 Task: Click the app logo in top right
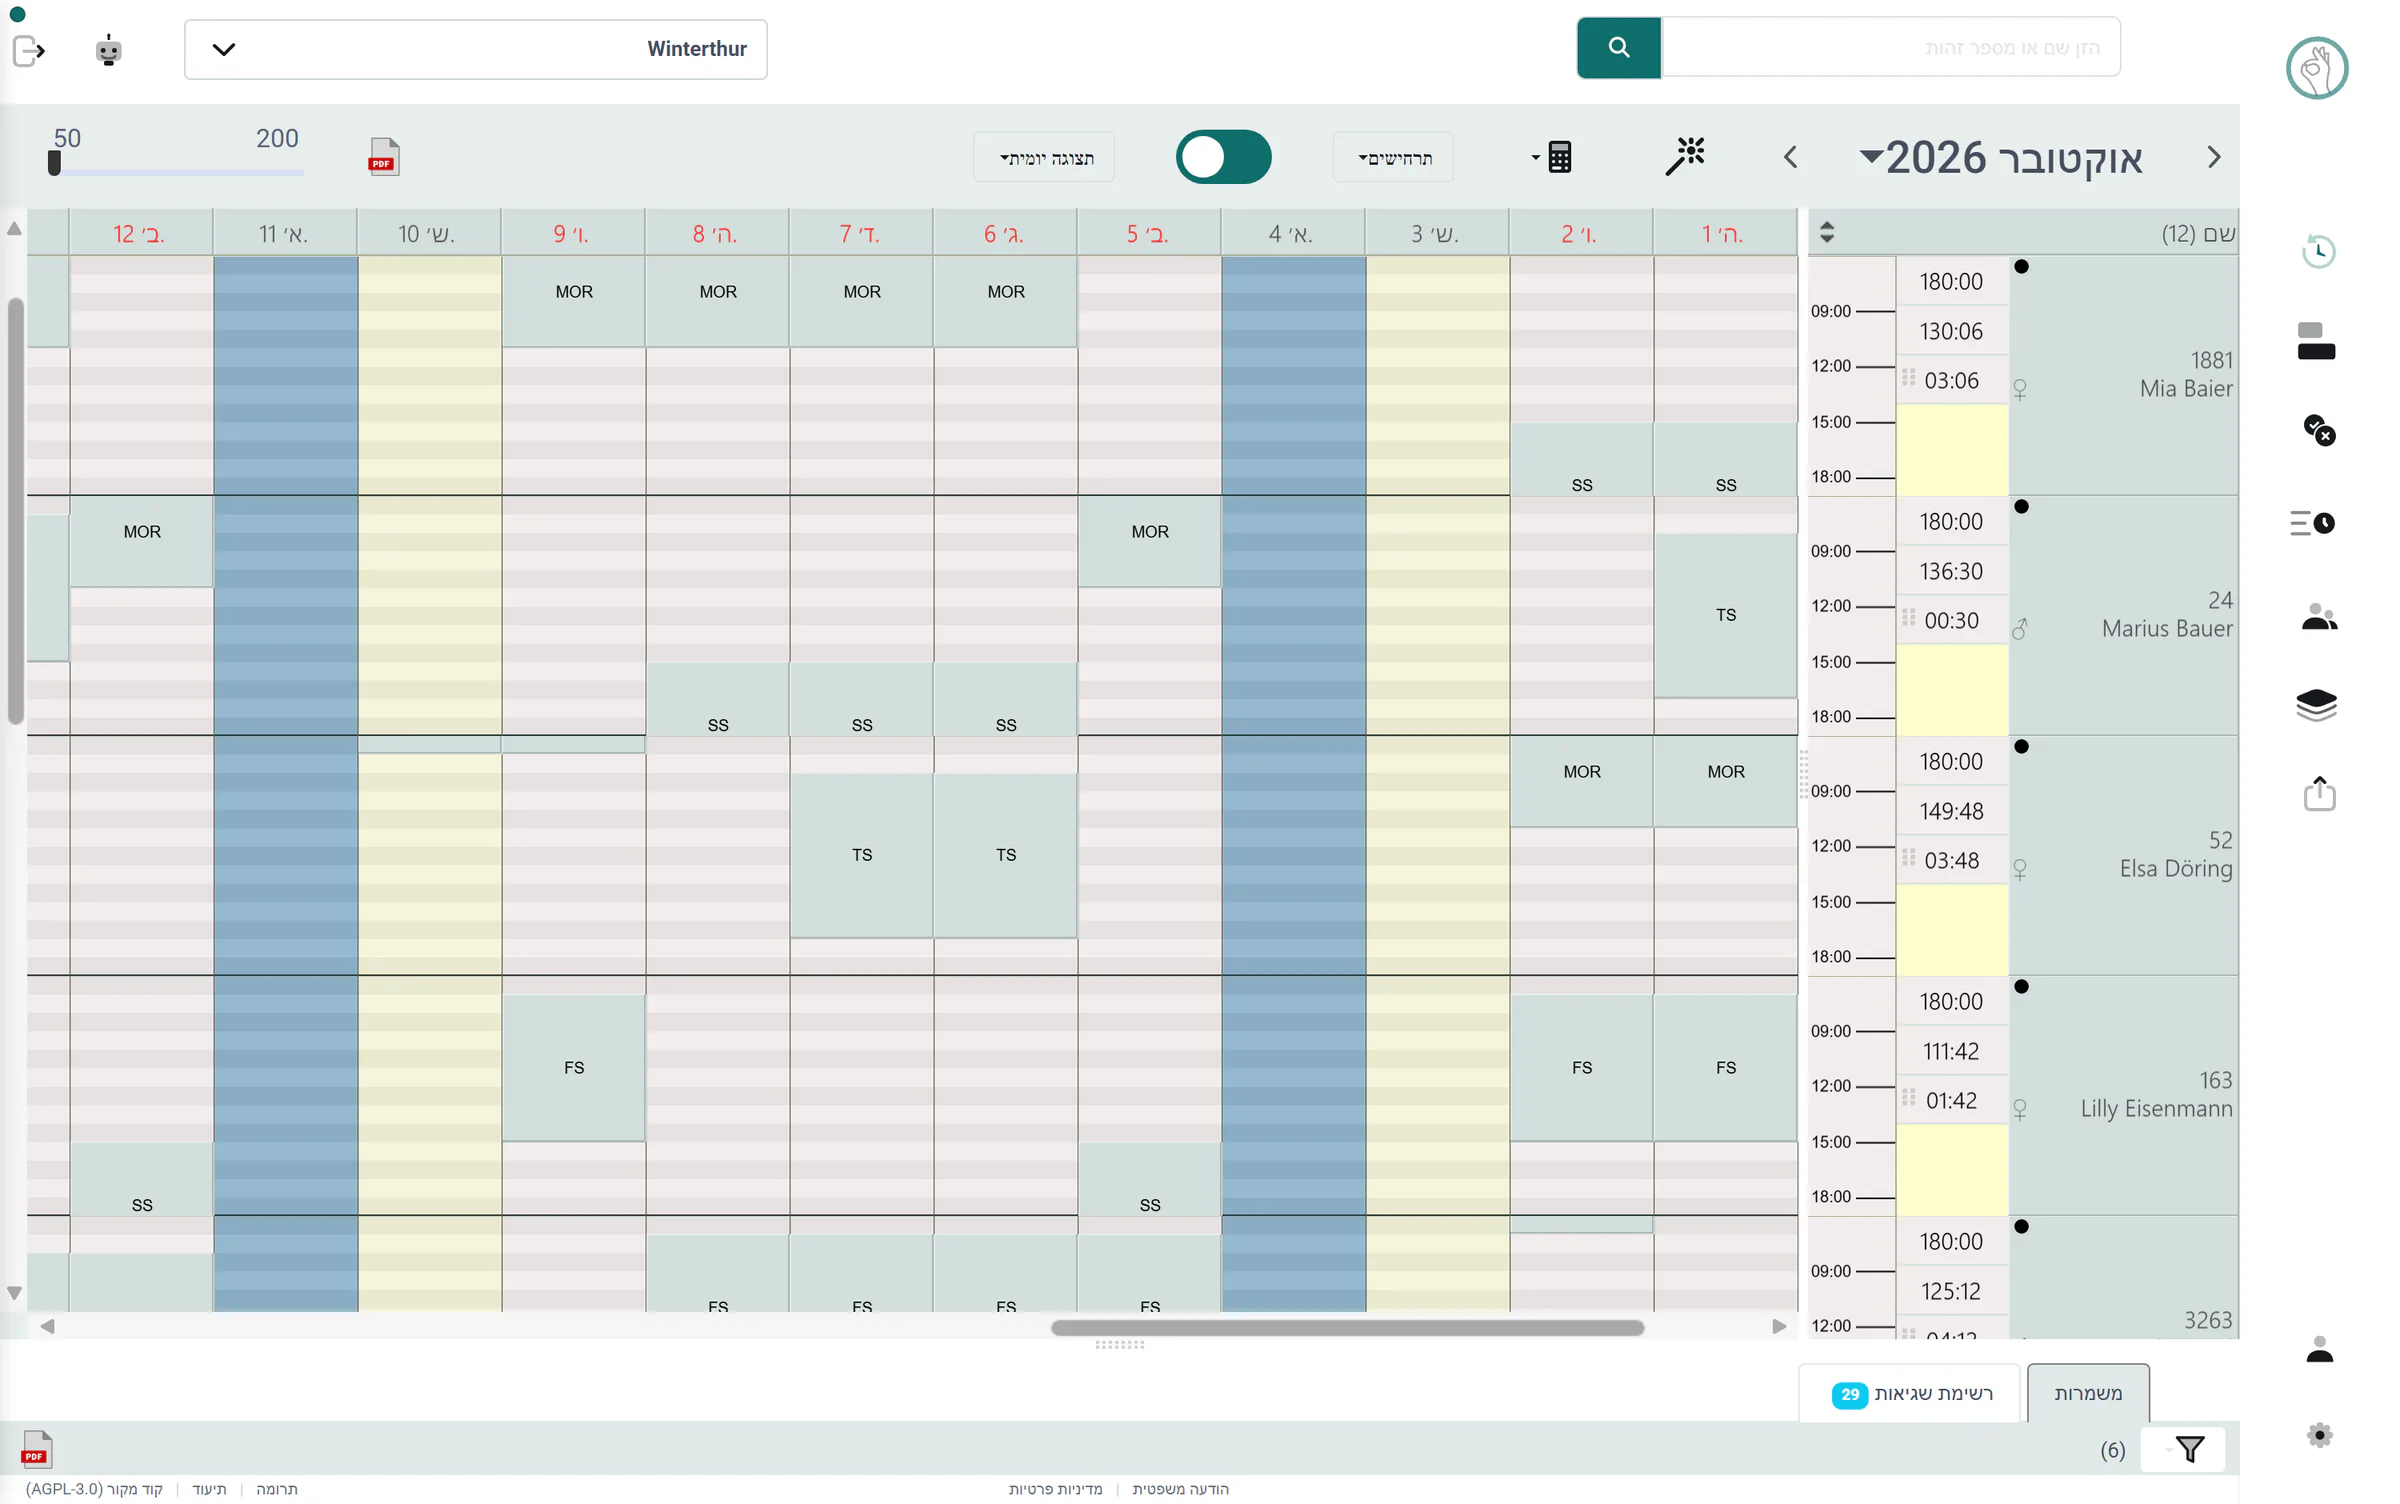(2317, 68)
